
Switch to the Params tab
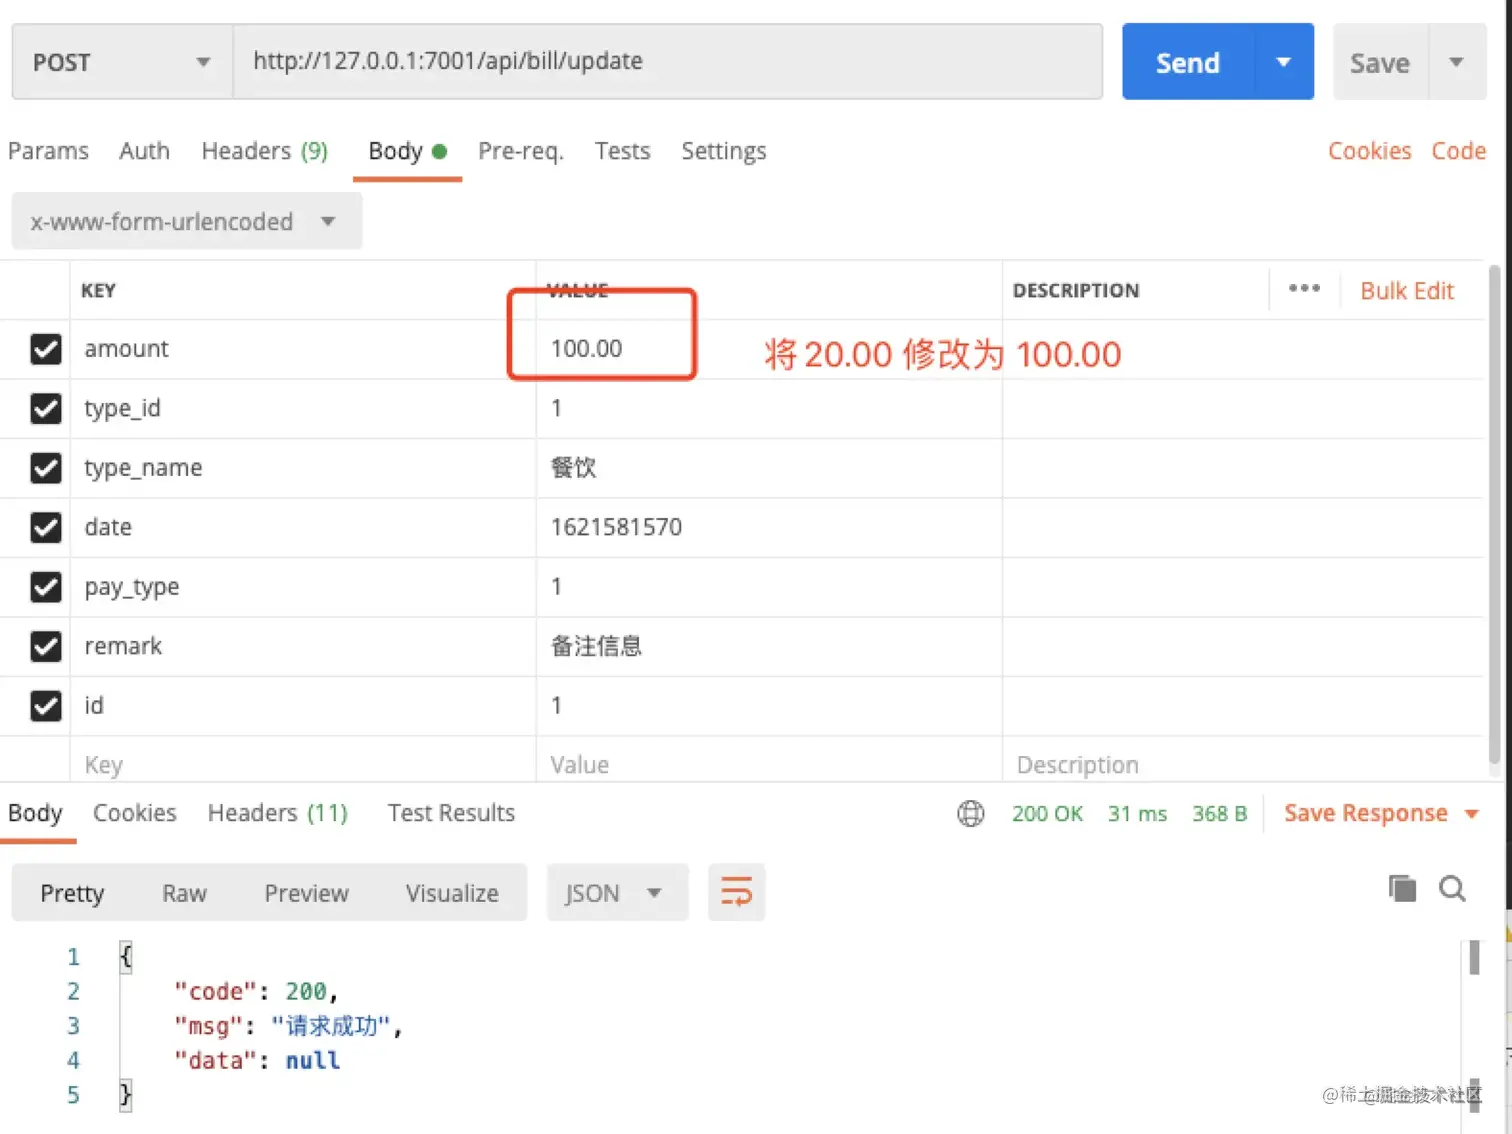48,151
